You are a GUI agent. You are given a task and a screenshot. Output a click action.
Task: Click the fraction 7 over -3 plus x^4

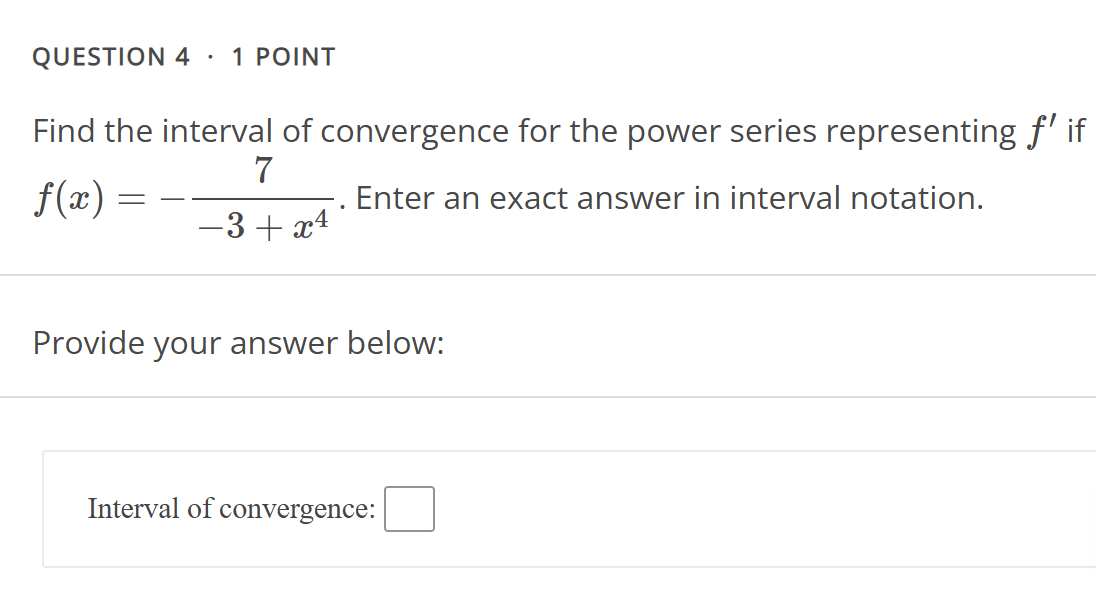262,197
